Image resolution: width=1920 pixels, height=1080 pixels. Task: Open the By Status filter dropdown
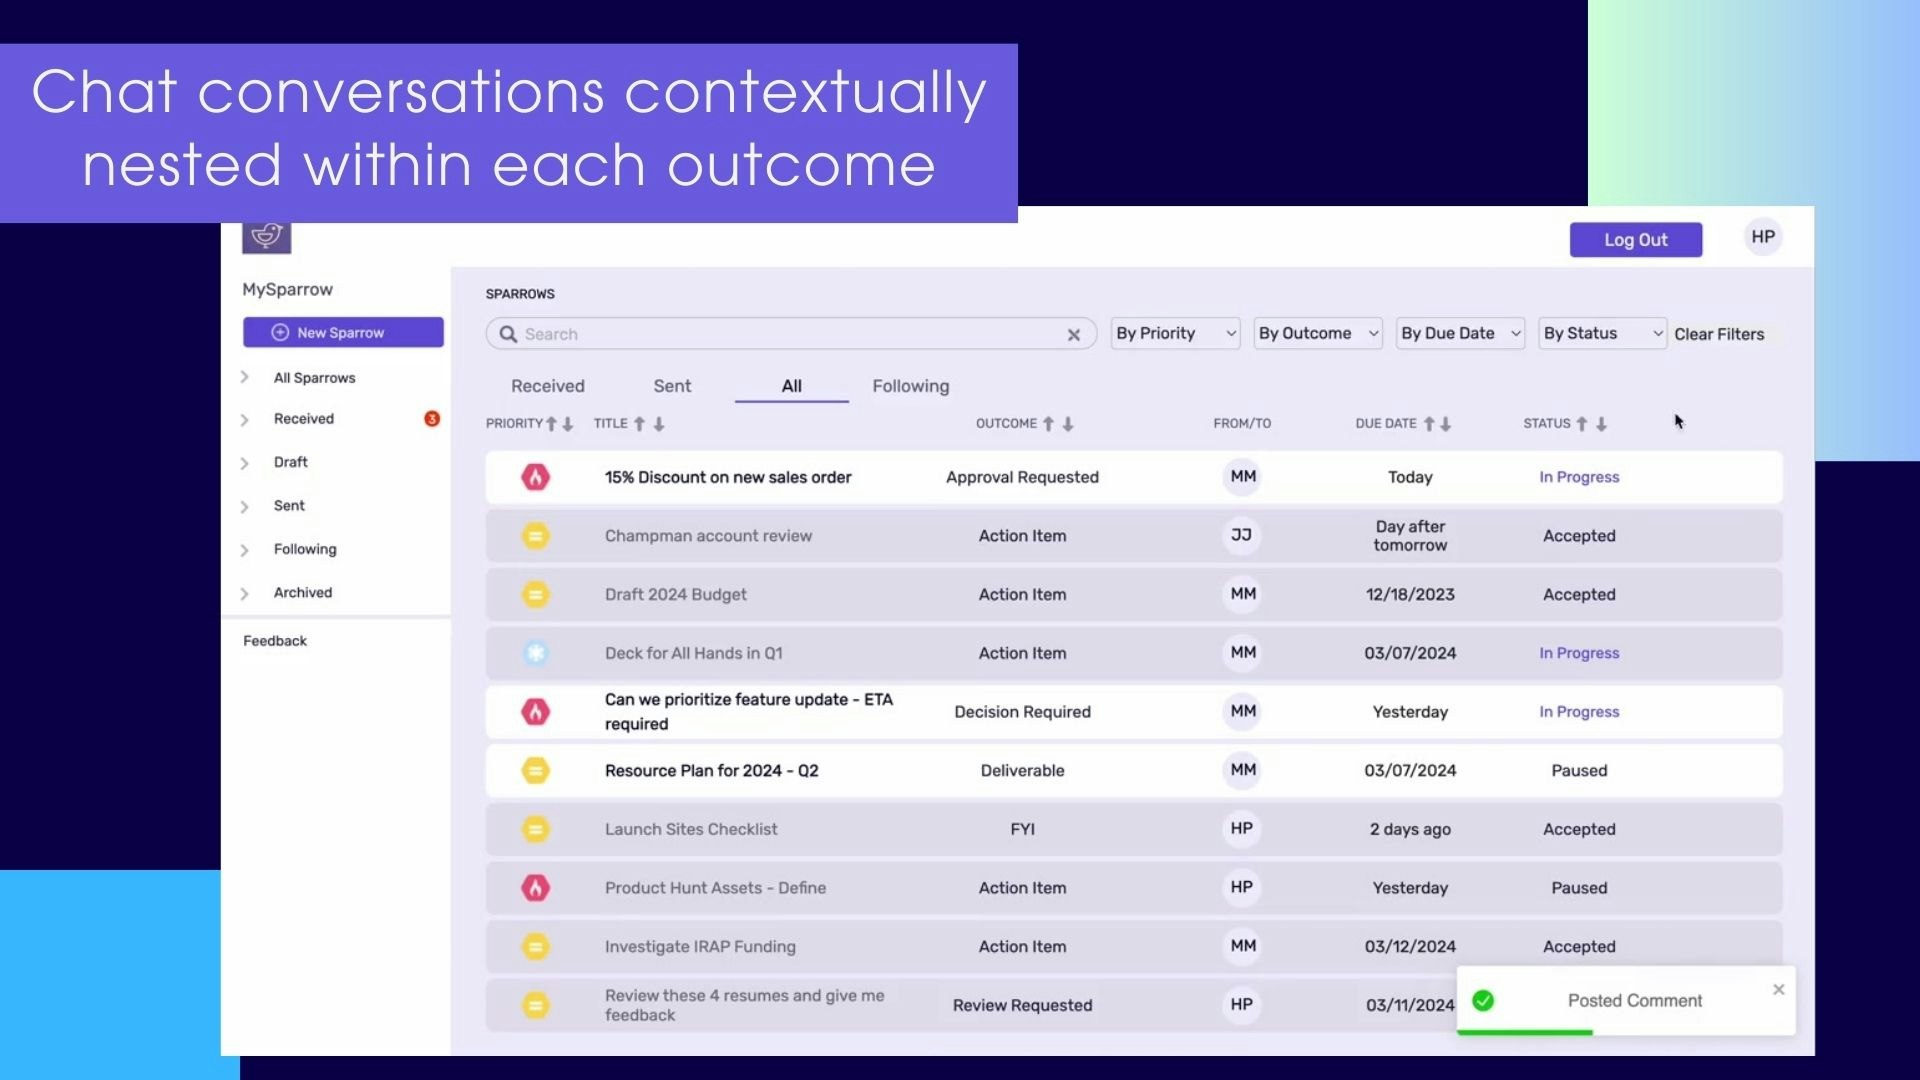coord(1603,334)
